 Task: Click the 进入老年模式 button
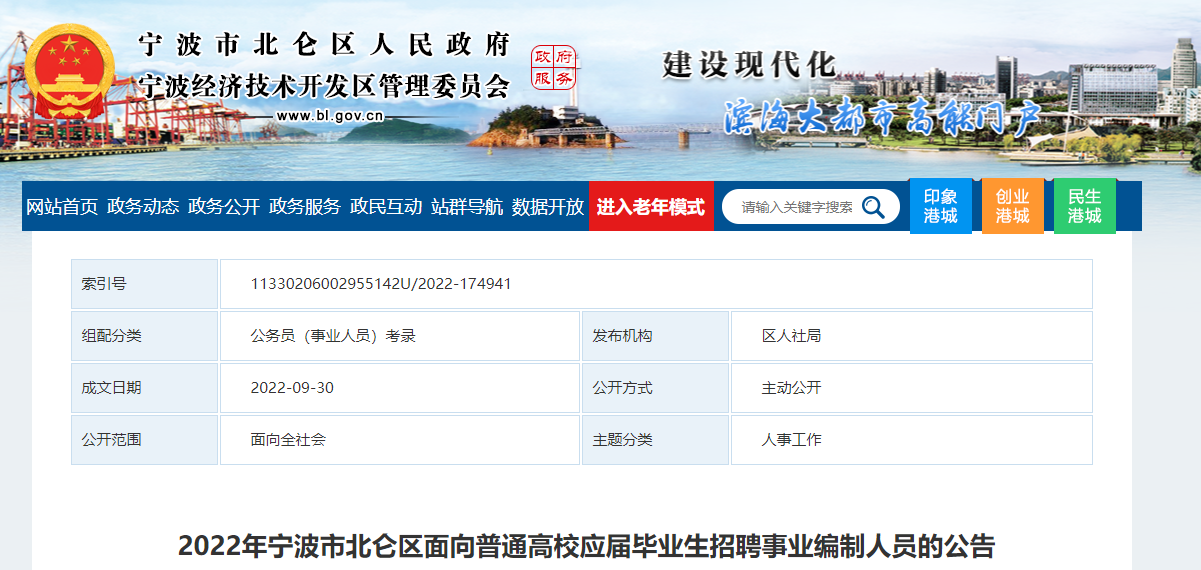pyautogui.click(x=651, y=207)
